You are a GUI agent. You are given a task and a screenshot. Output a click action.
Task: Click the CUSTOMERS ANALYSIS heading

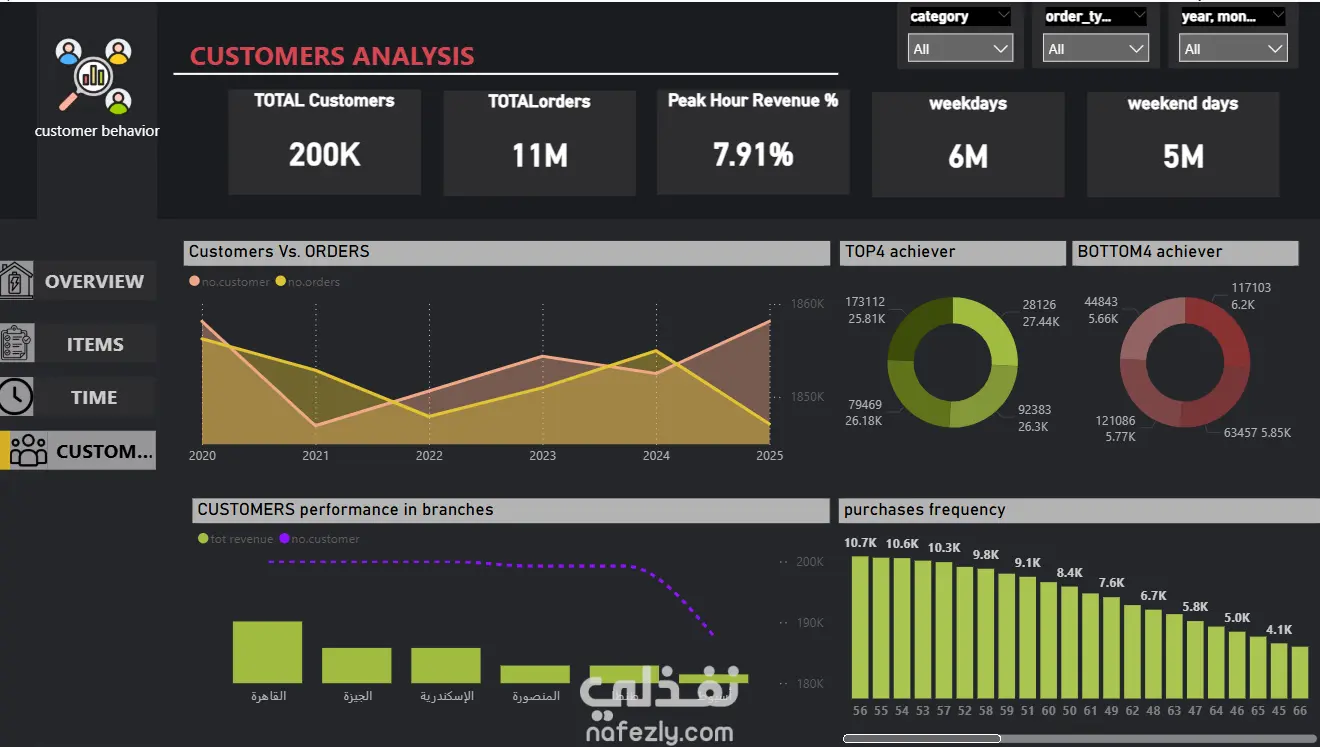point(332,56)
